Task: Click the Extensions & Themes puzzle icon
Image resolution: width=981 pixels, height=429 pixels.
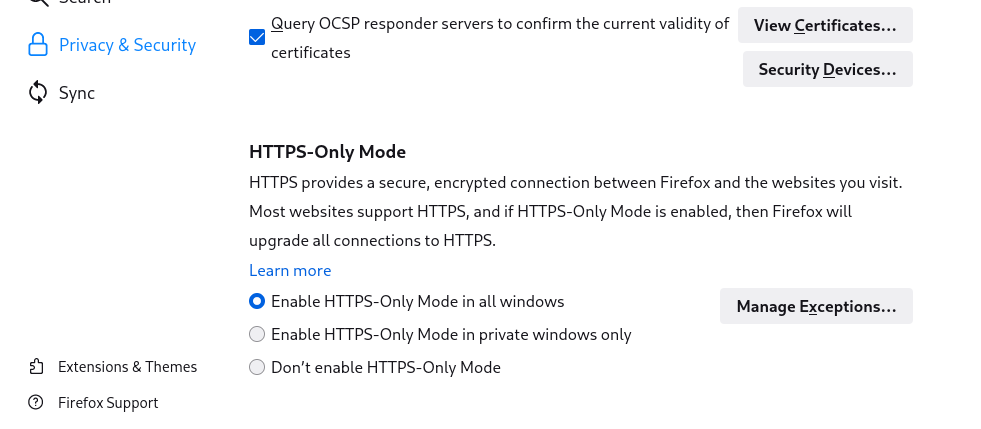Action: tap(37, 367)
